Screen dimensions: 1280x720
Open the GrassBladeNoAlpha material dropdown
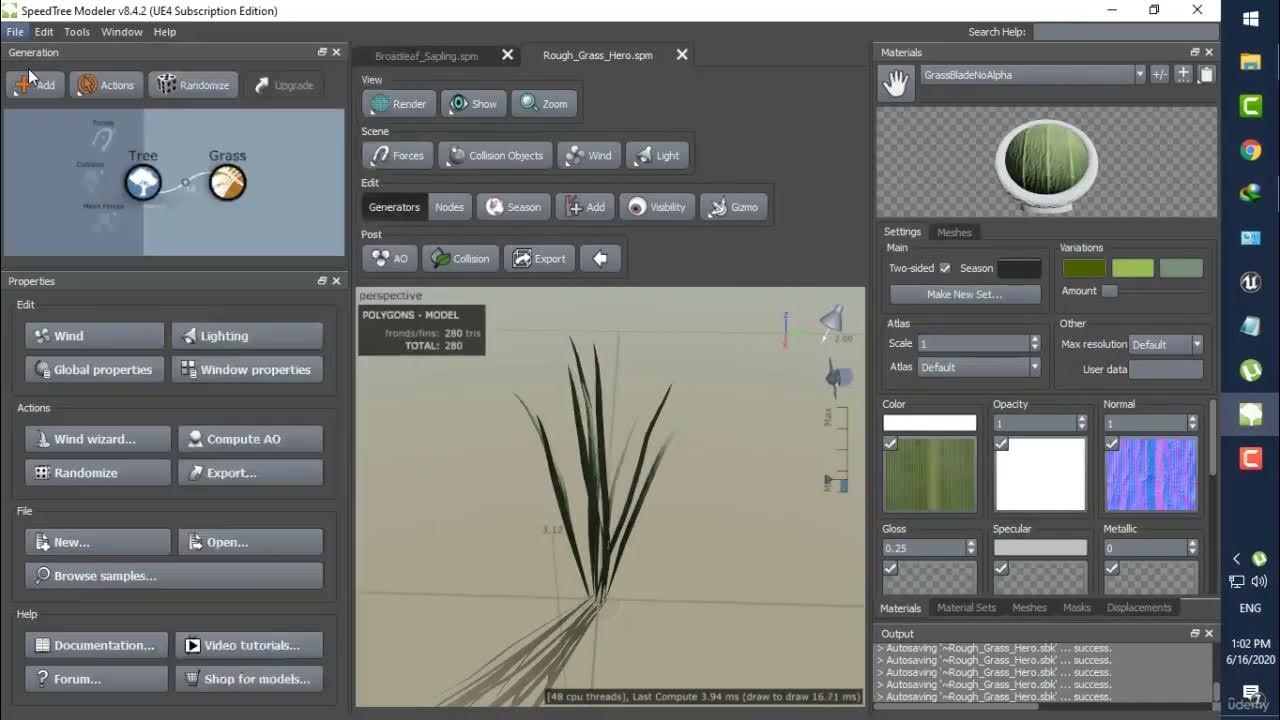pyautogui.click(x=1033, y=75)
